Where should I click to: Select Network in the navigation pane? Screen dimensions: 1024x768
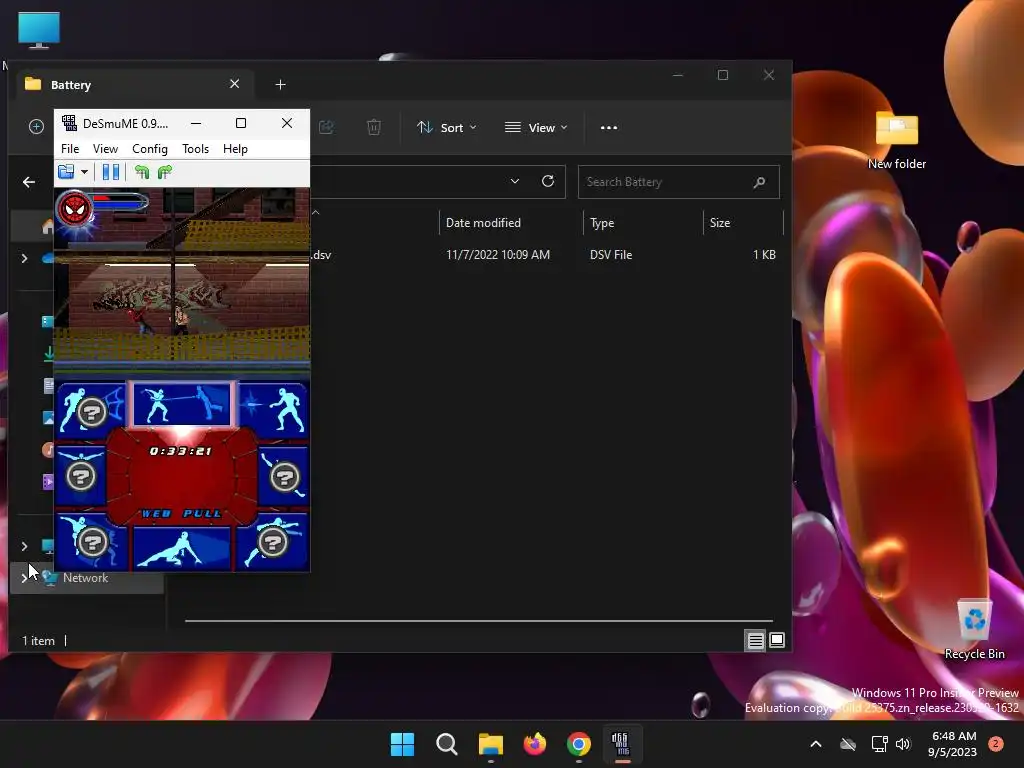coord(86,578)
